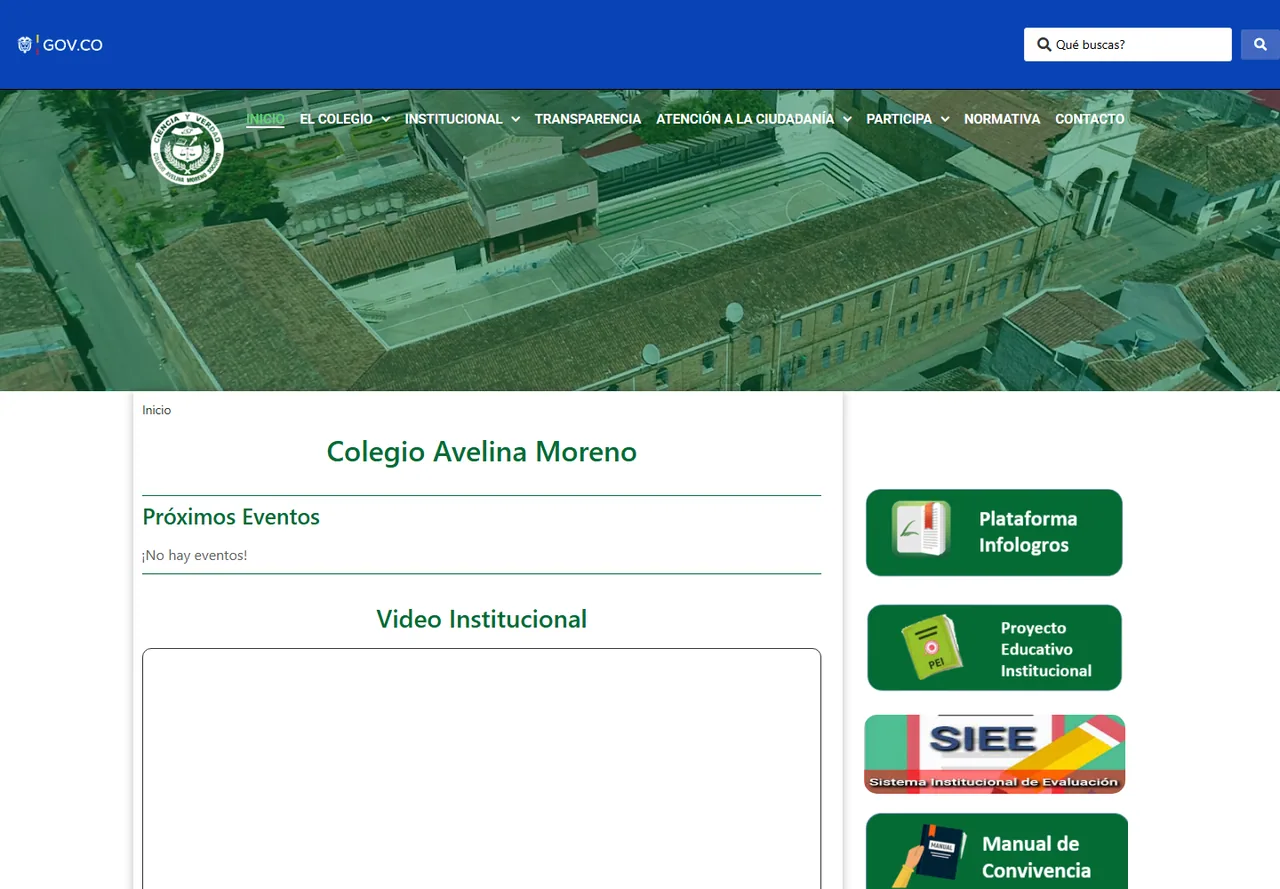Image resolution: width=1280 pixels, height=889 pixels.
Task: Open the NORMATIVA menu item
Action: (x=1002, y=119)
